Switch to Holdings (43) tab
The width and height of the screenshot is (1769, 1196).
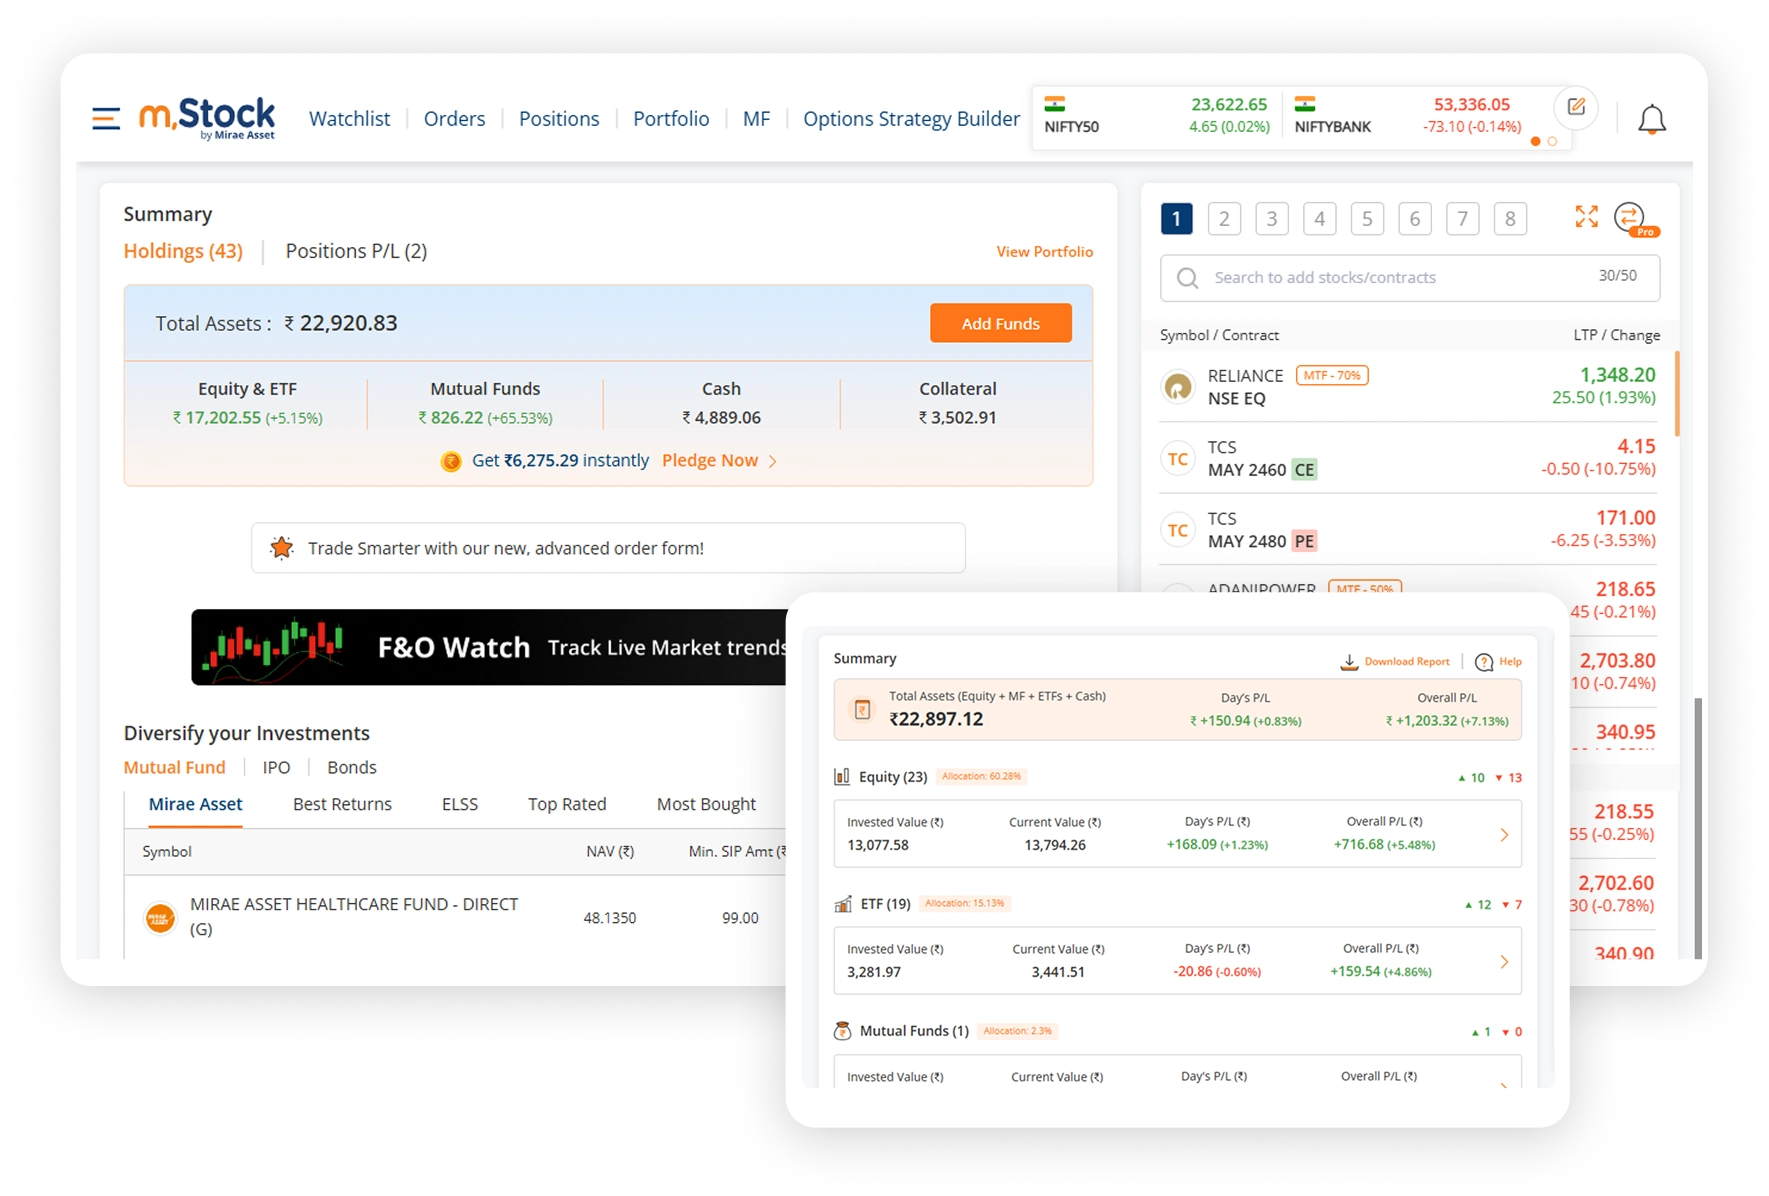(x=183, y=251)
